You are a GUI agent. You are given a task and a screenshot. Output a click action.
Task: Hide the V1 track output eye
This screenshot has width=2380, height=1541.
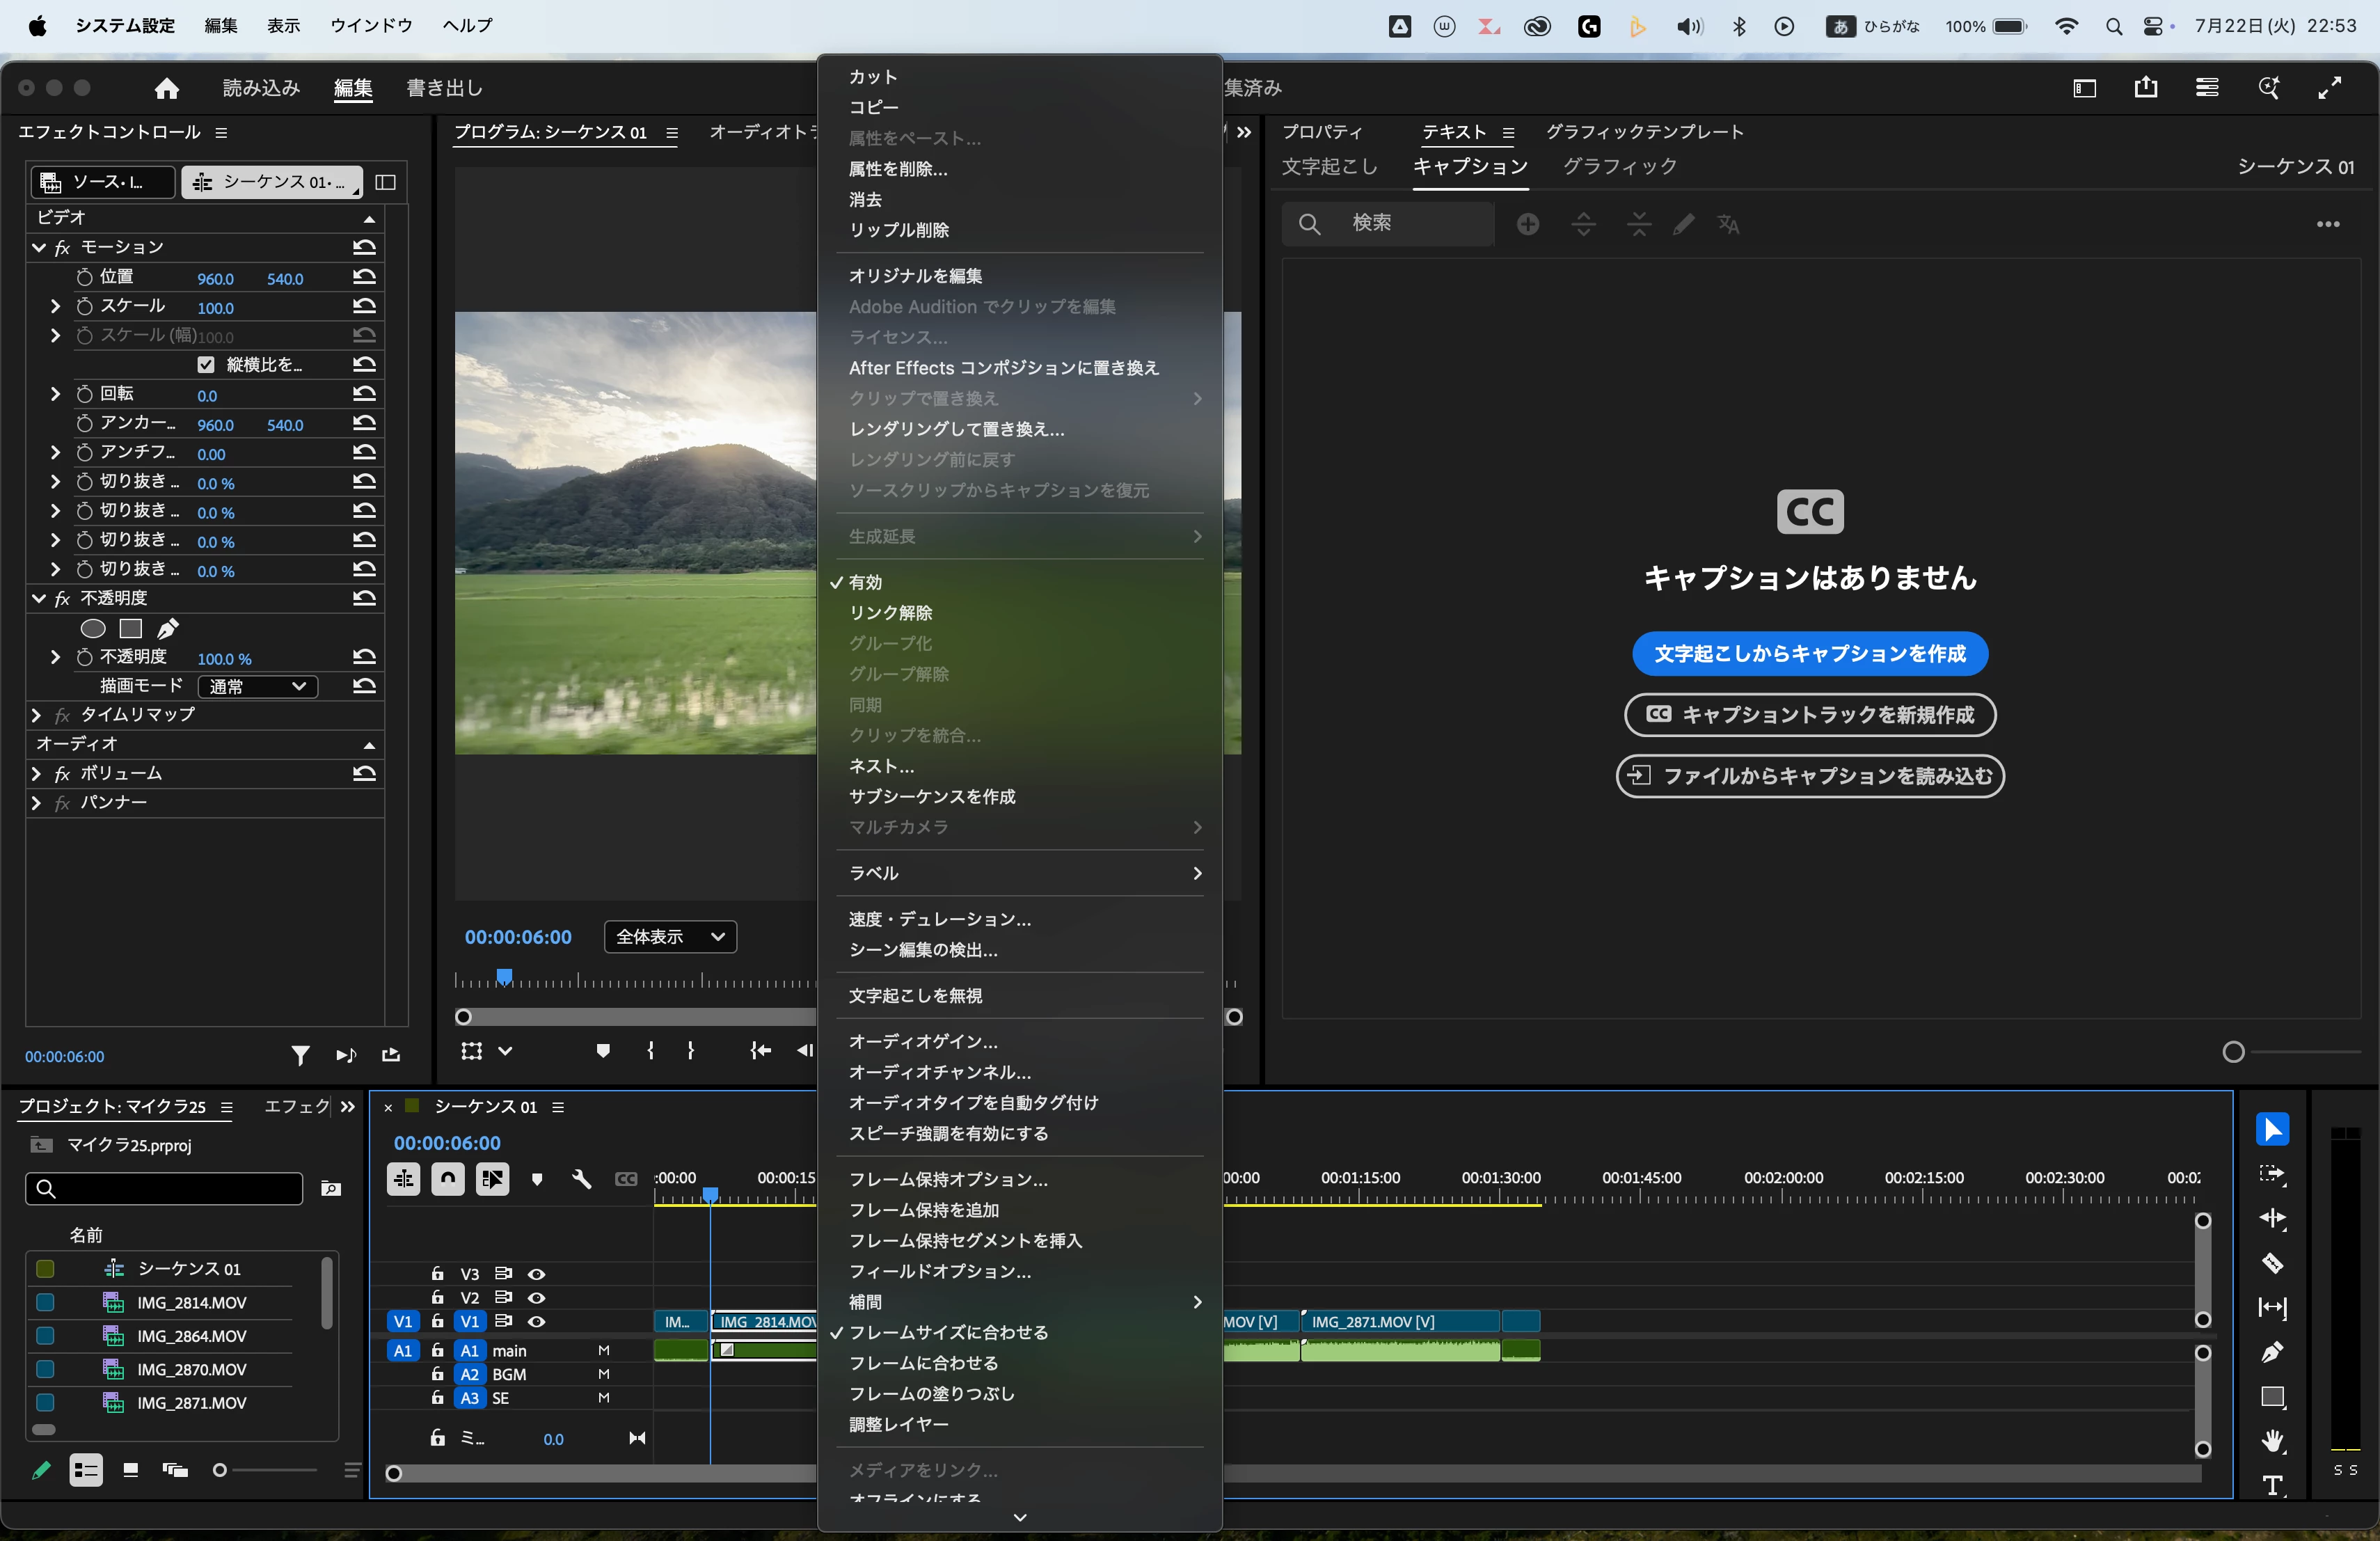tap(536, 1321)
